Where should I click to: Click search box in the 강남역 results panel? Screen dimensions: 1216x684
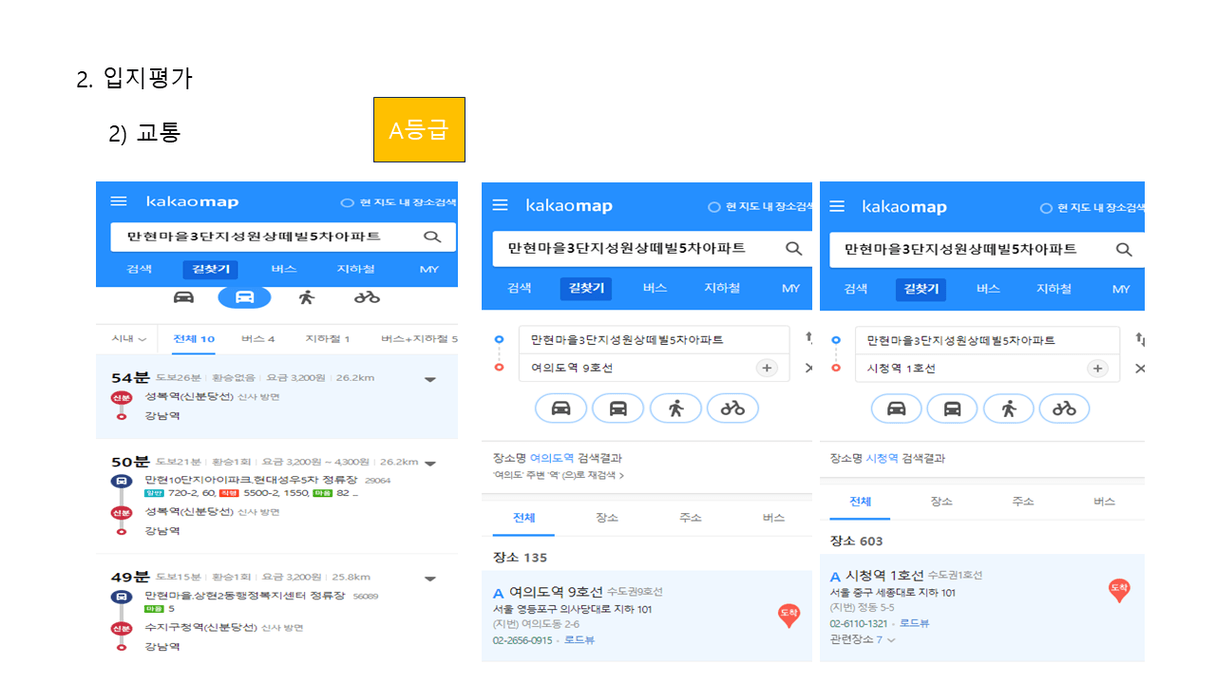coord(283,237)
